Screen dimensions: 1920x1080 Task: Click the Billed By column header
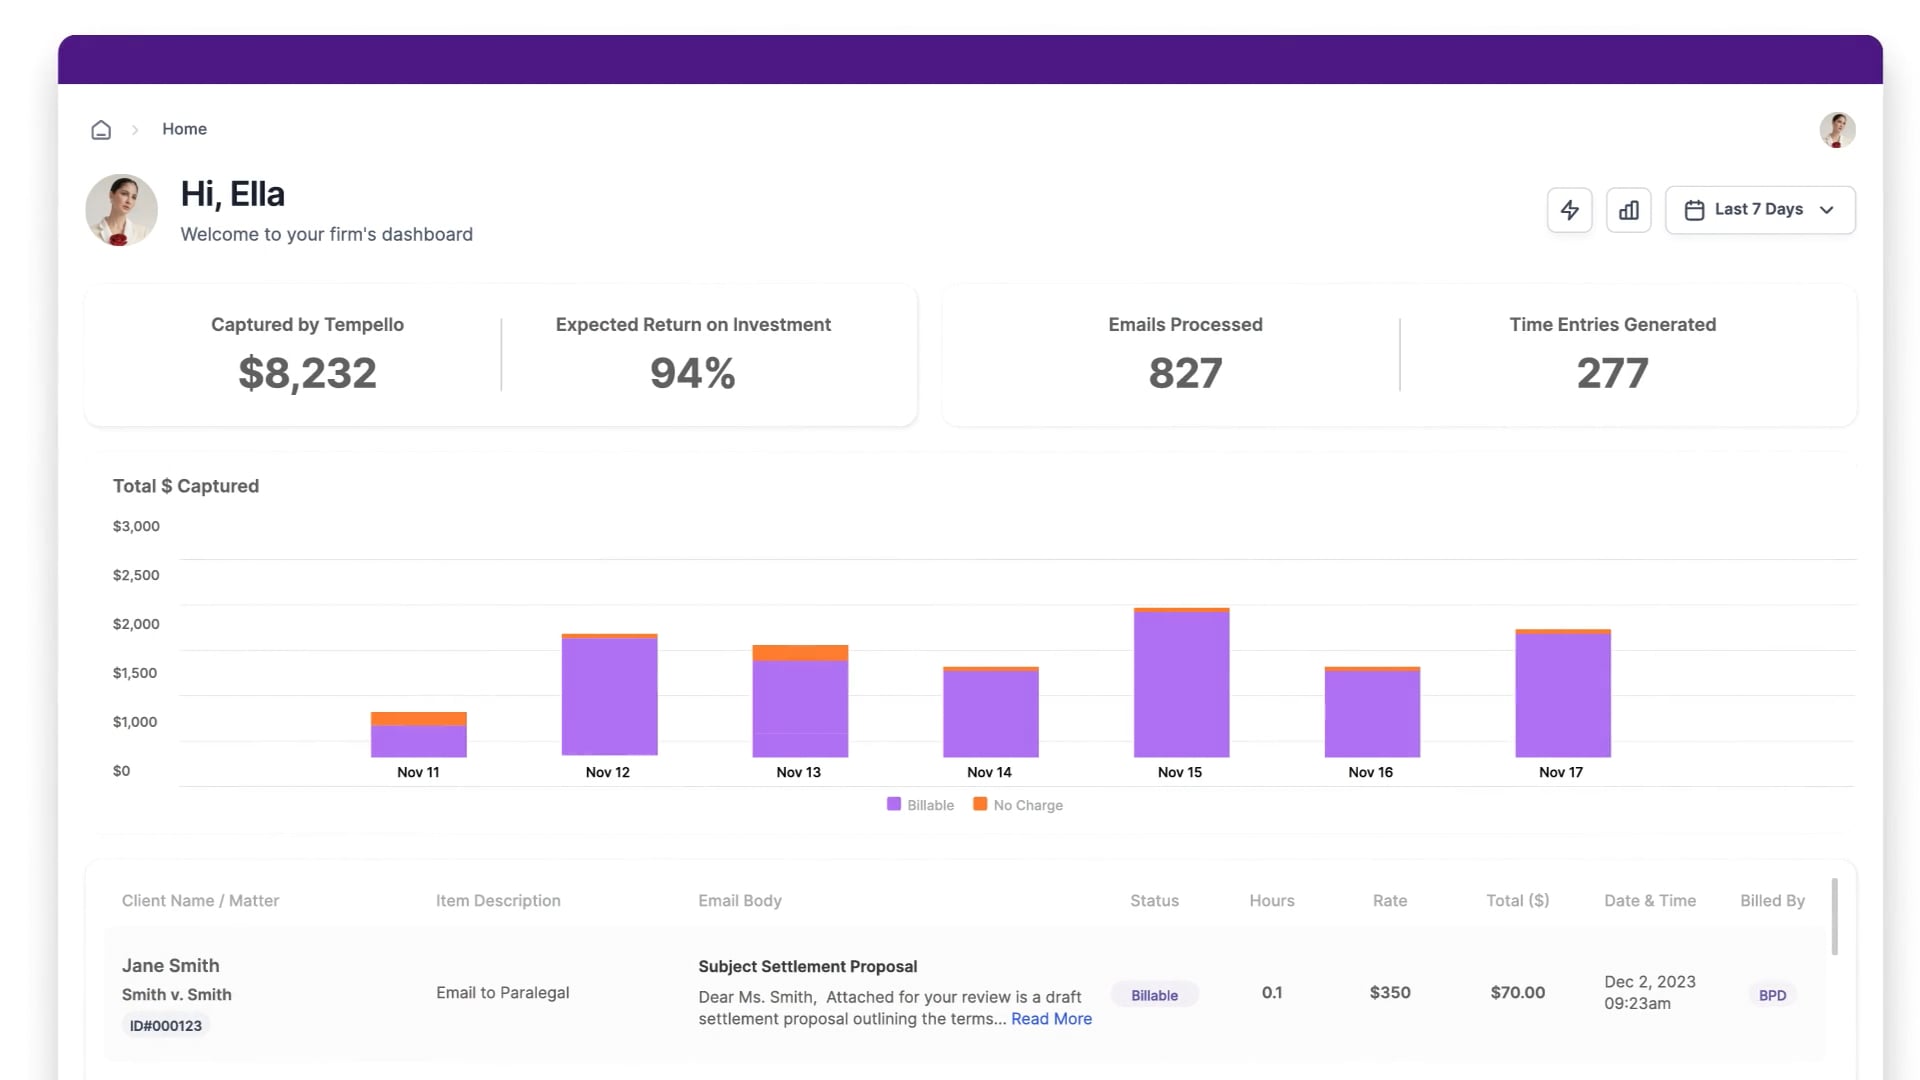[1772, 900]
